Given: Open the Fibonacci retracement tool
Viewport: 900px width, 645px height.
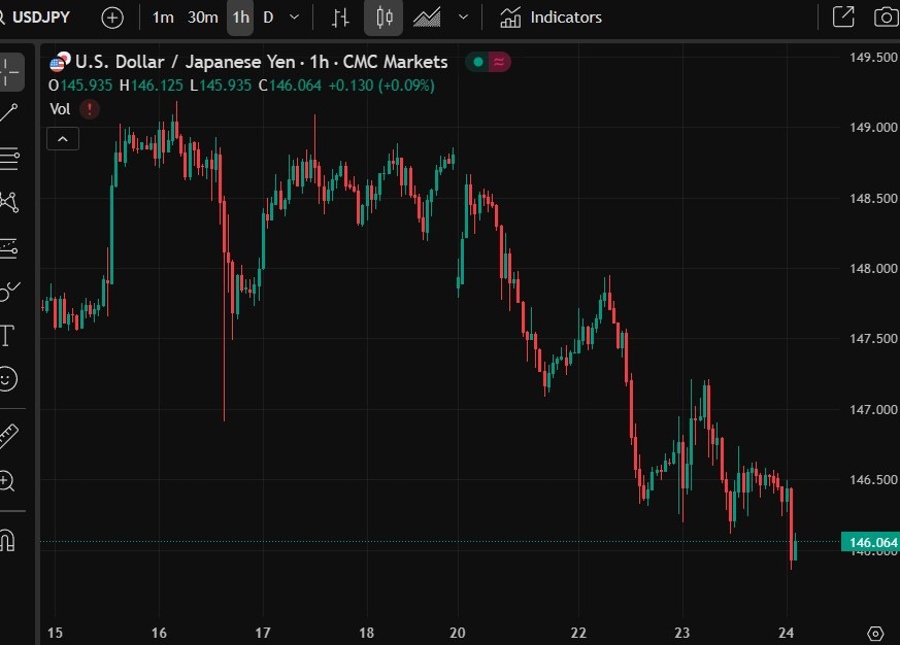Looking at the screenshot, I should (x=10, y=158).
